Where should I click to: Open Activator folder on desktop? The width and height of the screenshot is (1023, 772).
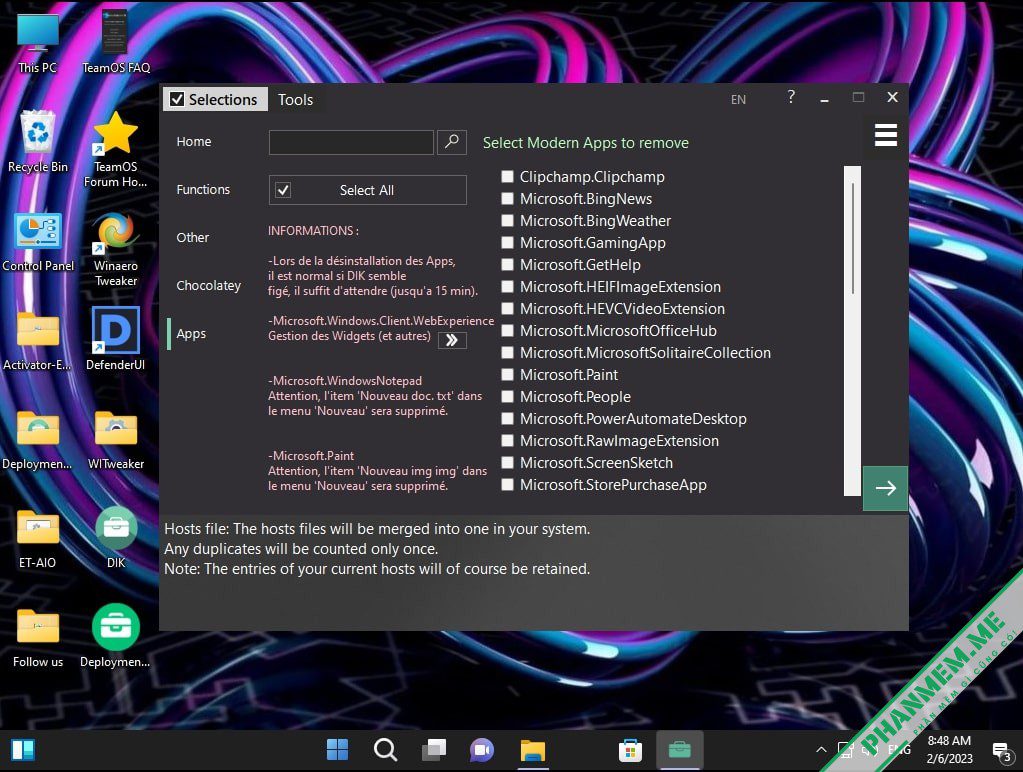click(x=37, y=341)
